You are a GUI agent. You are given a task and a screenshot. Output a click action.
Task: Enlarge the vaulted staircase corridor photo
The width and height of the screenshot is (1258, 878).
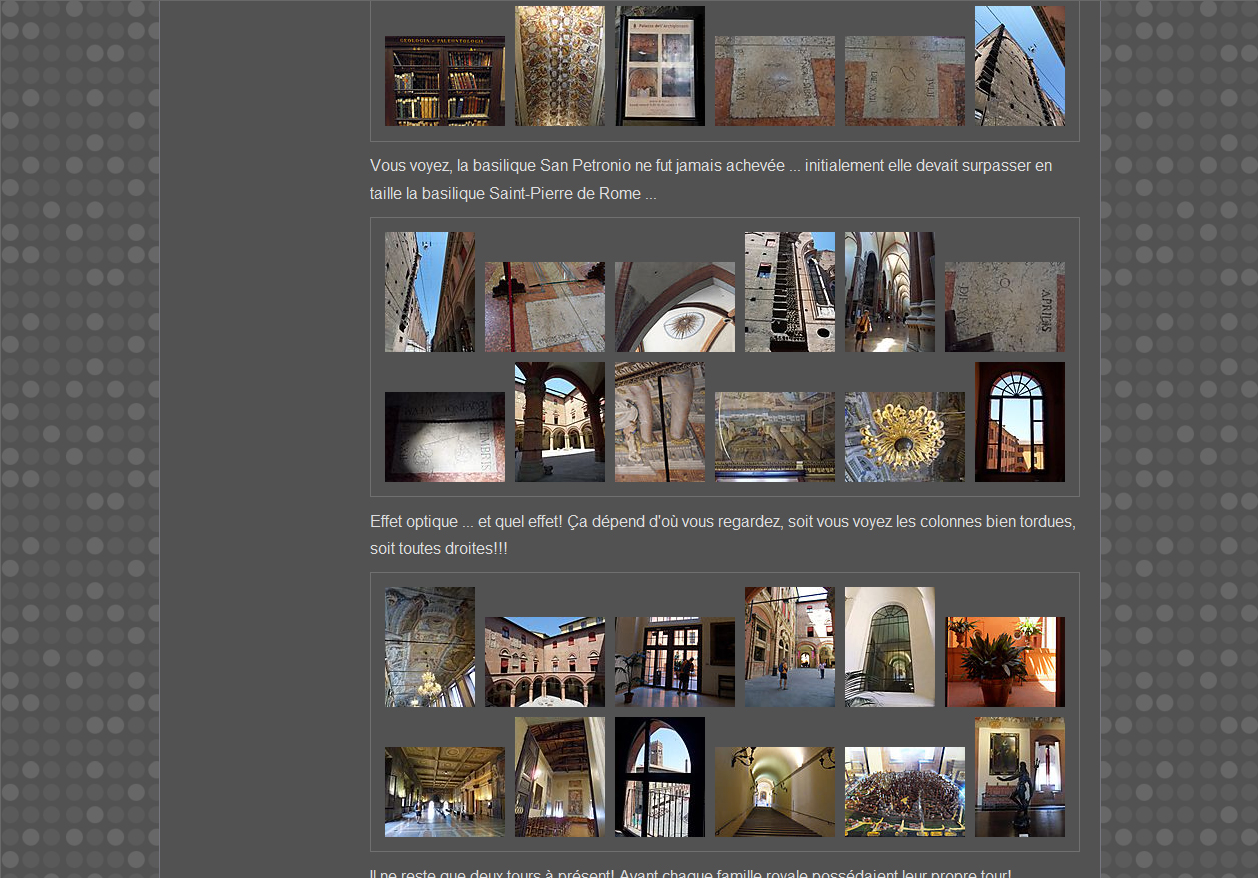pyautogui.click(x=774, y=792)
